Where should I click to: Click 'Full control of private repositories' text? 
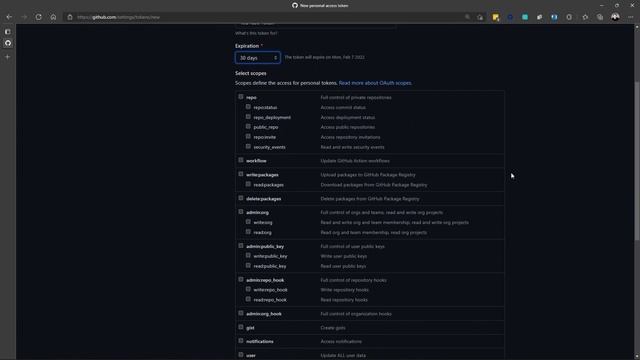point(356,98)
